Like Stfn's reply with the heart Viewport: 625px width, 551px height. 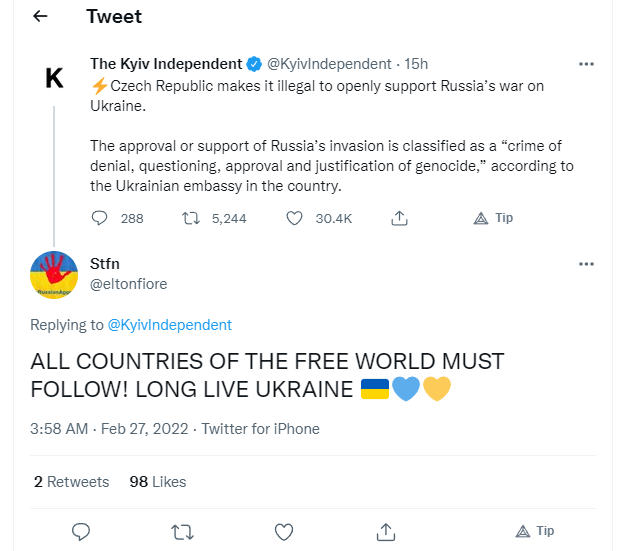coord(284,531)
